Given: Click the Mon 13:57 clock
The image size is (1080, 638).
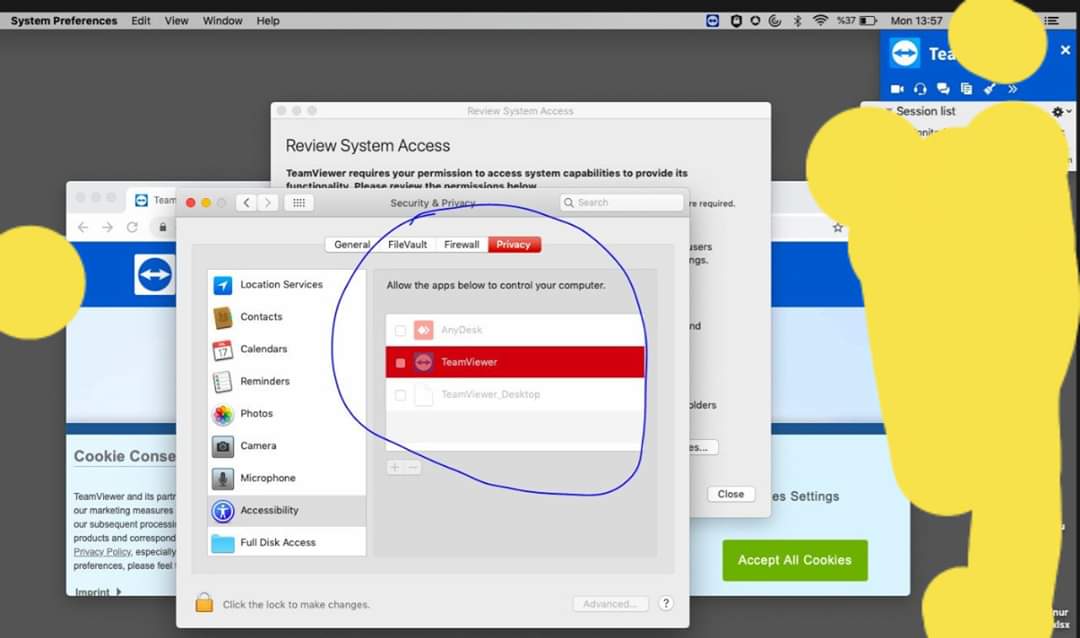Looking at the screenshot, I should pyautogui.click(x=916, y=21).
